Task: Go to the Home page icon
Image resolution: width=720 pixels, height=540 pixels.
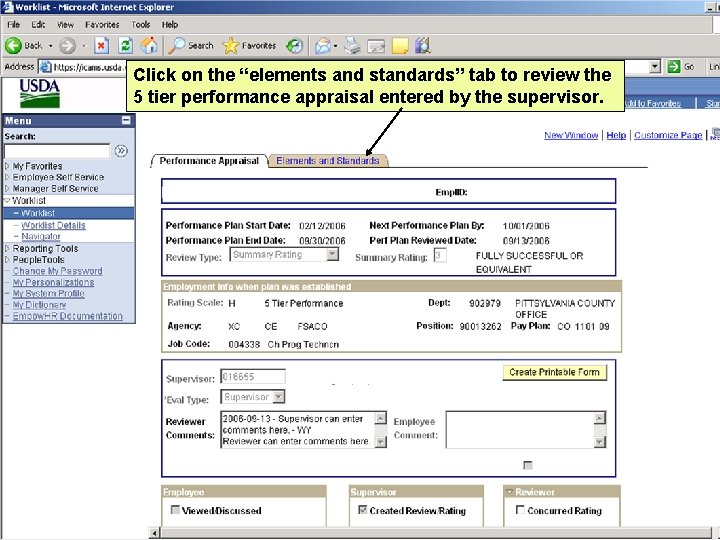Action: pyautogui.click(x=149, y=45)
